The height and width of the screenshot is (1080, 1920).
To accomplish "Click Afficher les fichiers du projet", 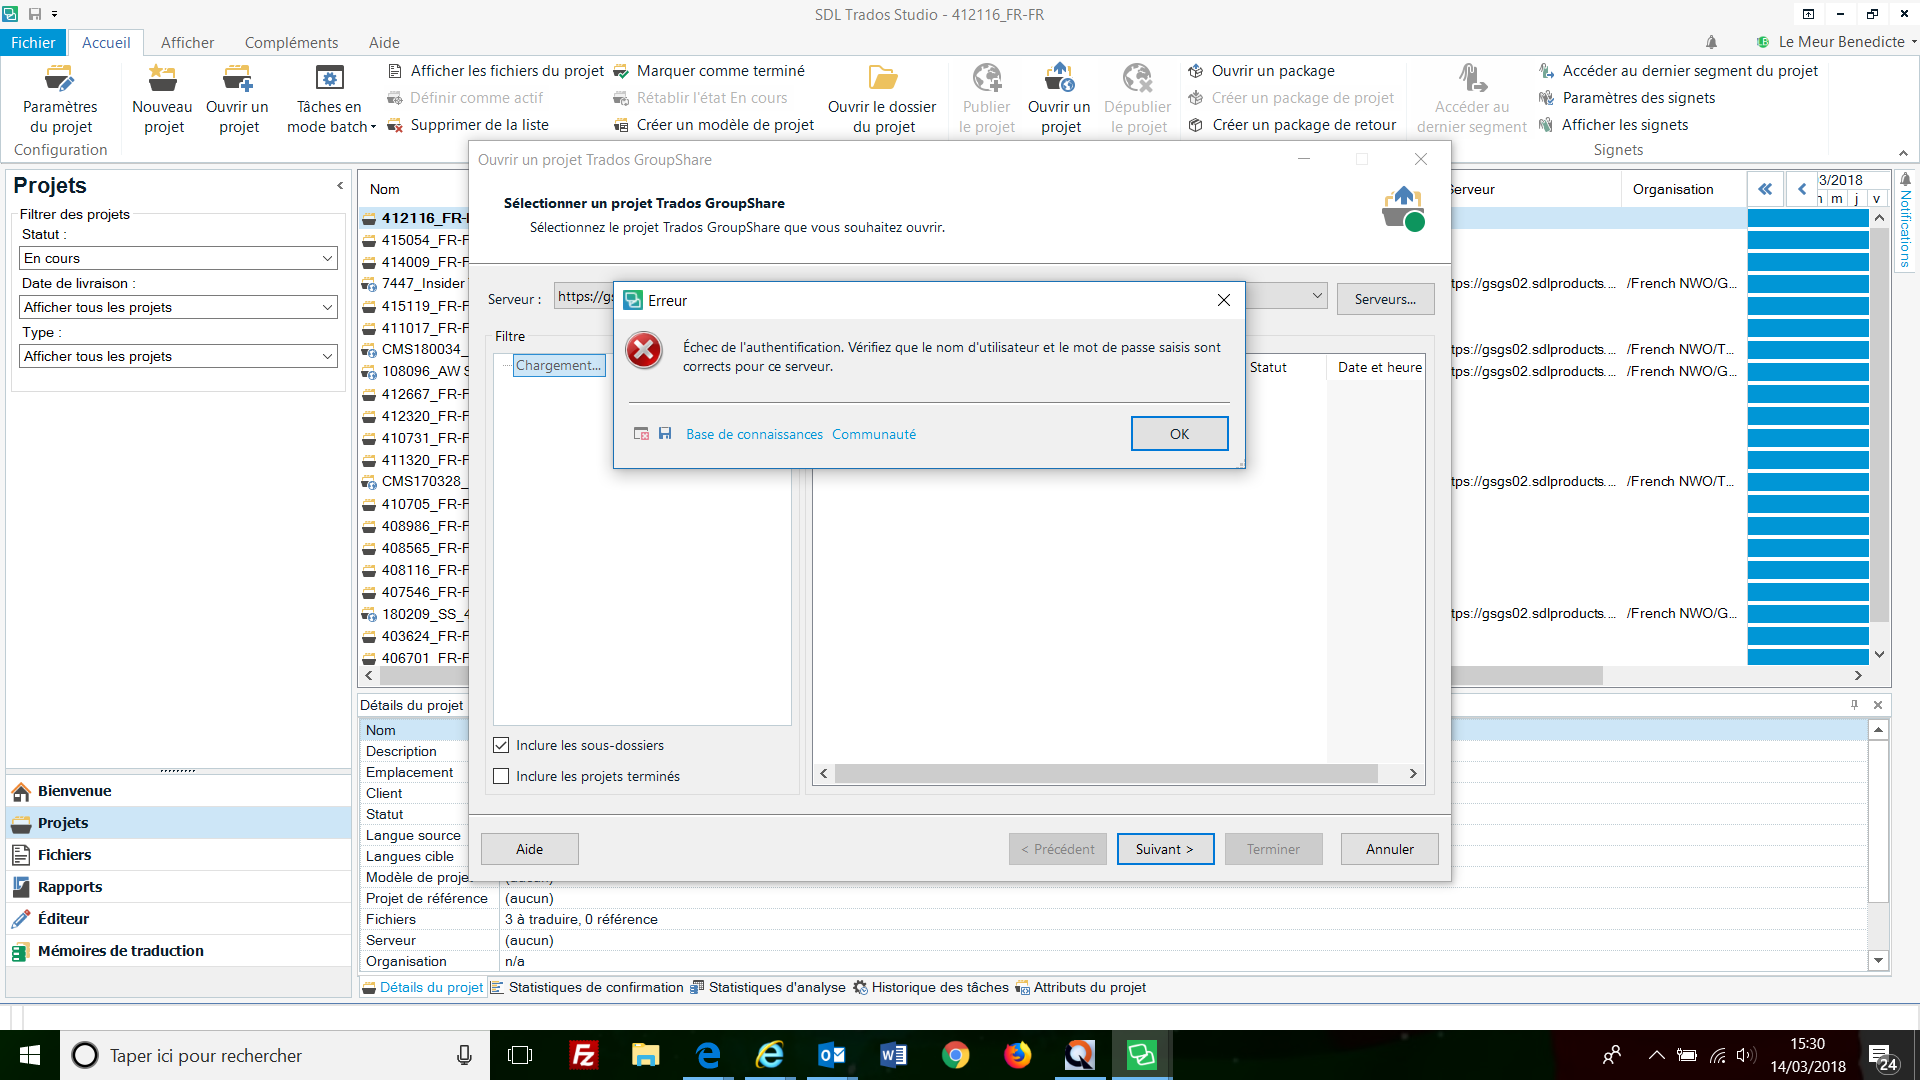I will pyautogui.click(x=496, y=71).
